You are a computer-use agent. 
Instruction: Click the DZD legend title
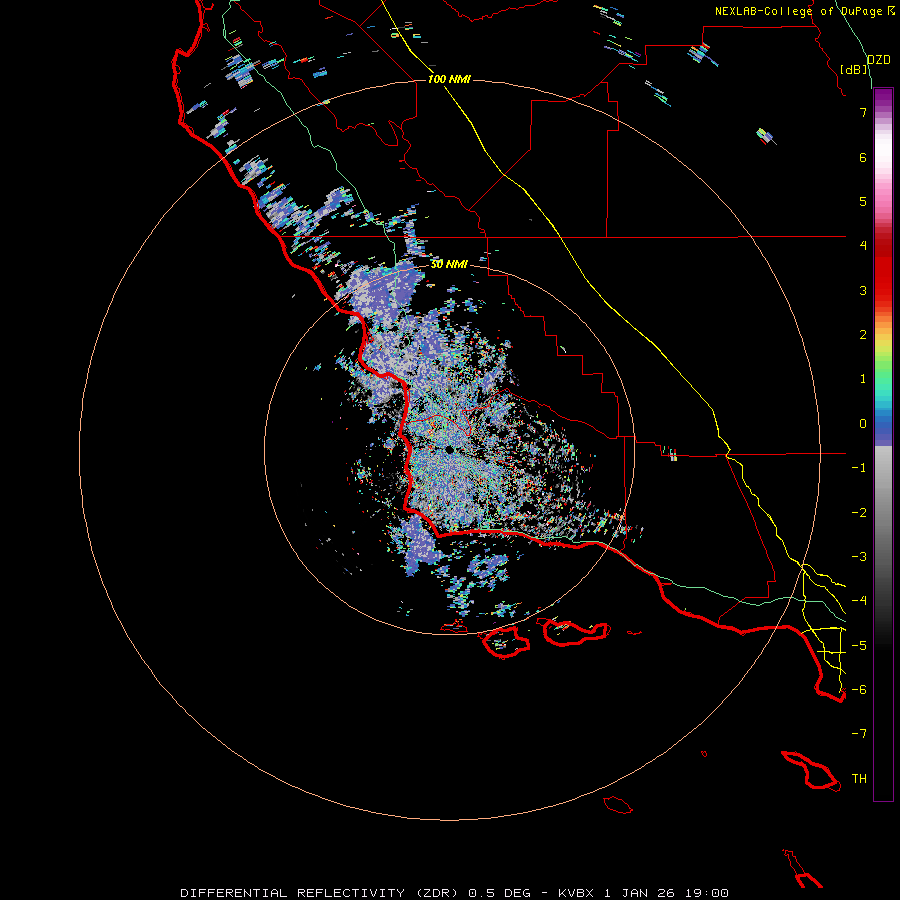click(x=879, y=60)
